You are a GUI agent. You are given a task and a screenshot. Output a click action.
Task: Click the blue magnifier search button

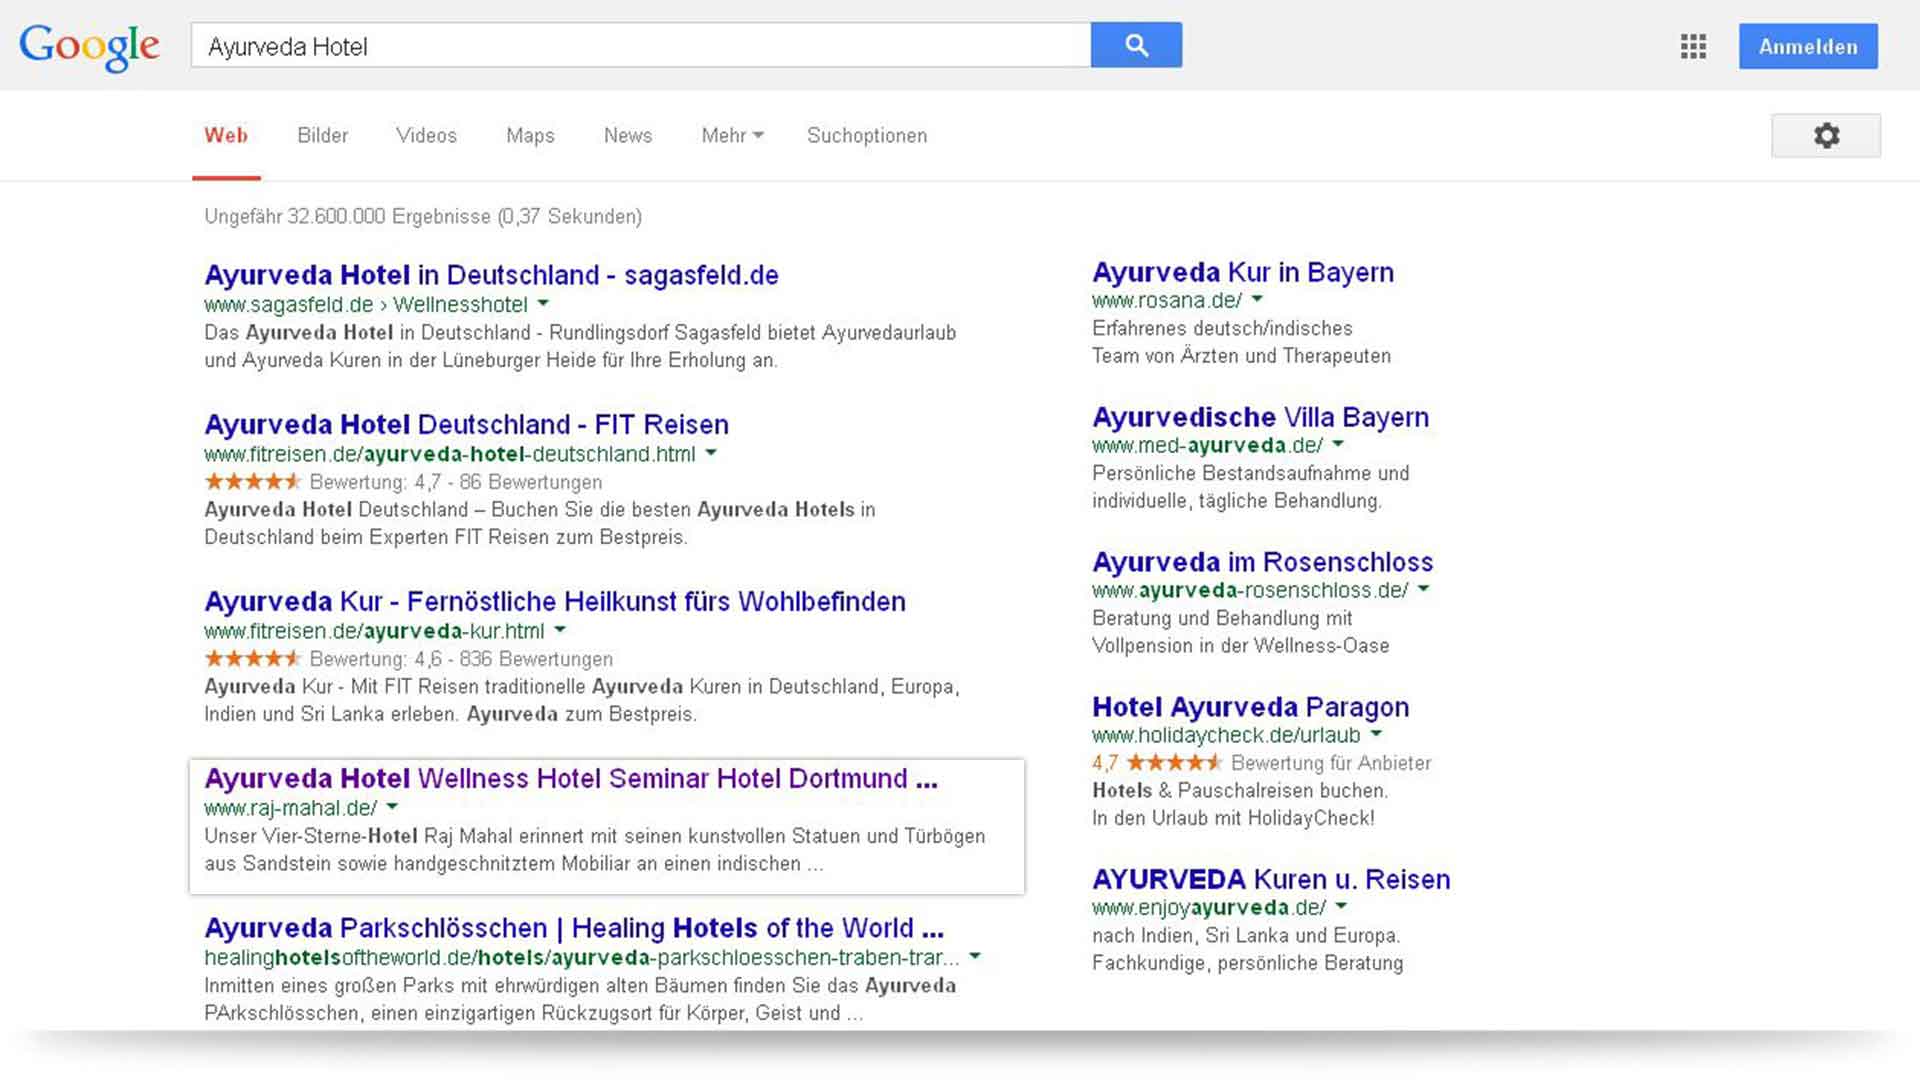pos(1136,45)
